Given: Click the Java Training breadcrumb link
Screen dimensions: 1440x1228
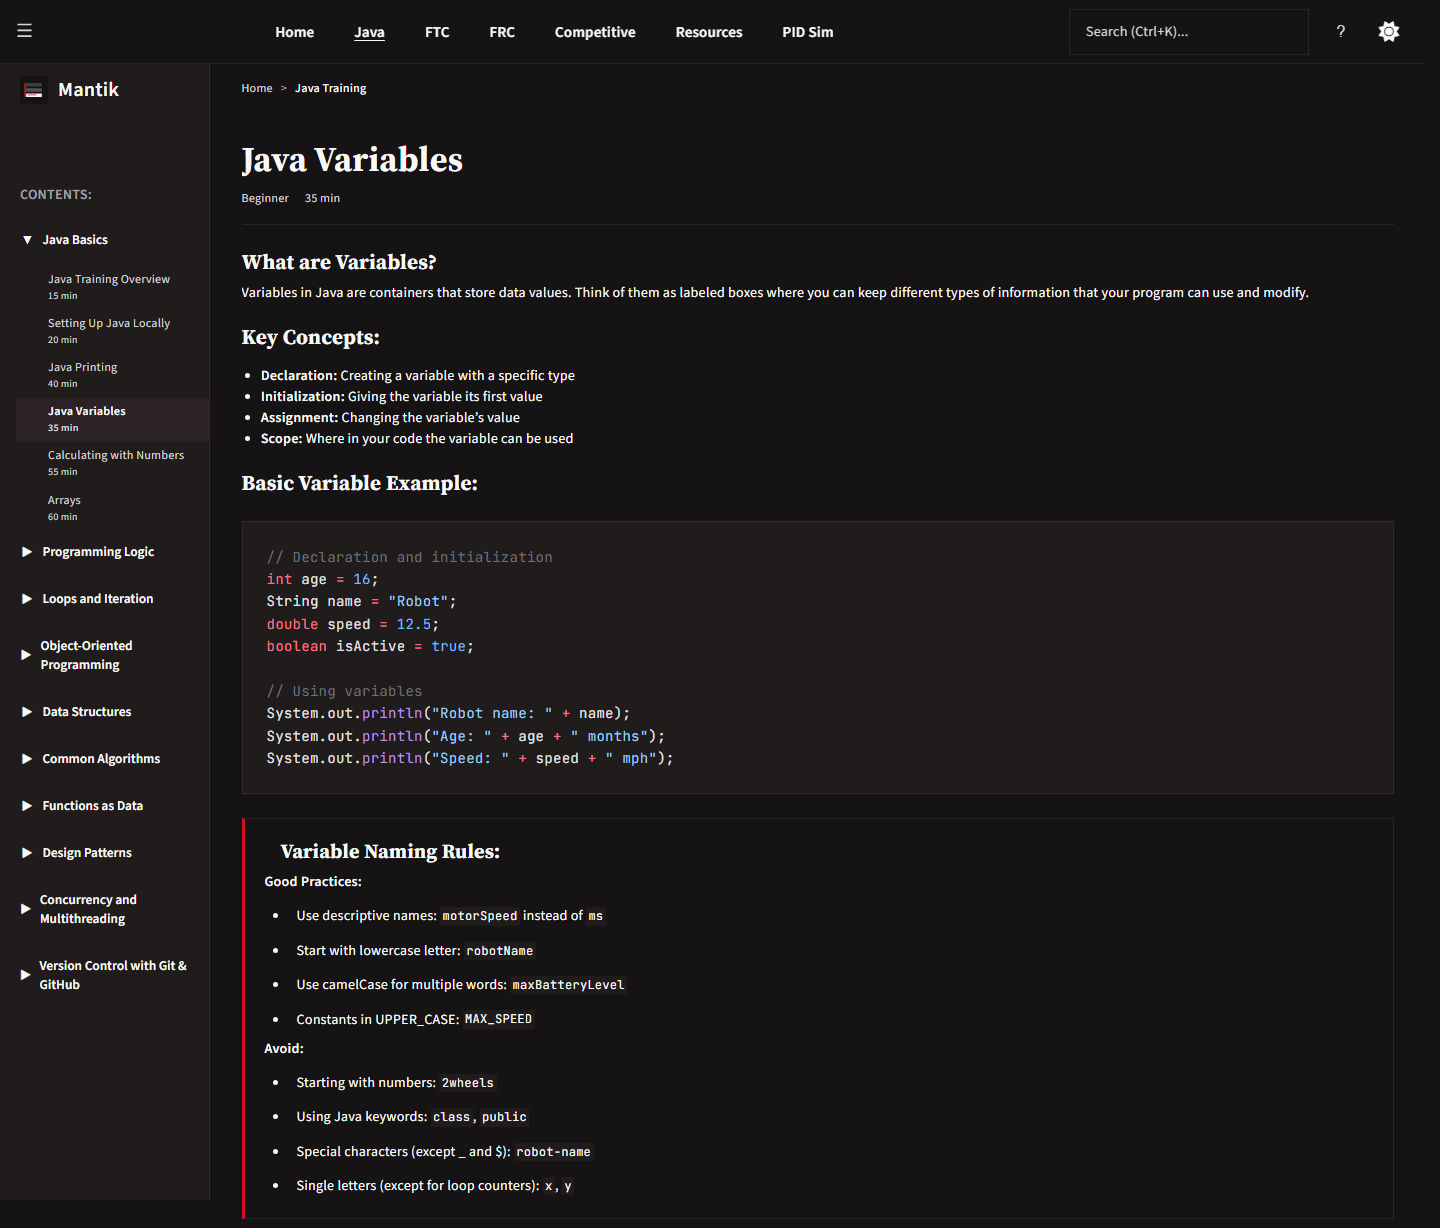Looking at the screenshot, I should [x=331, y=88].
